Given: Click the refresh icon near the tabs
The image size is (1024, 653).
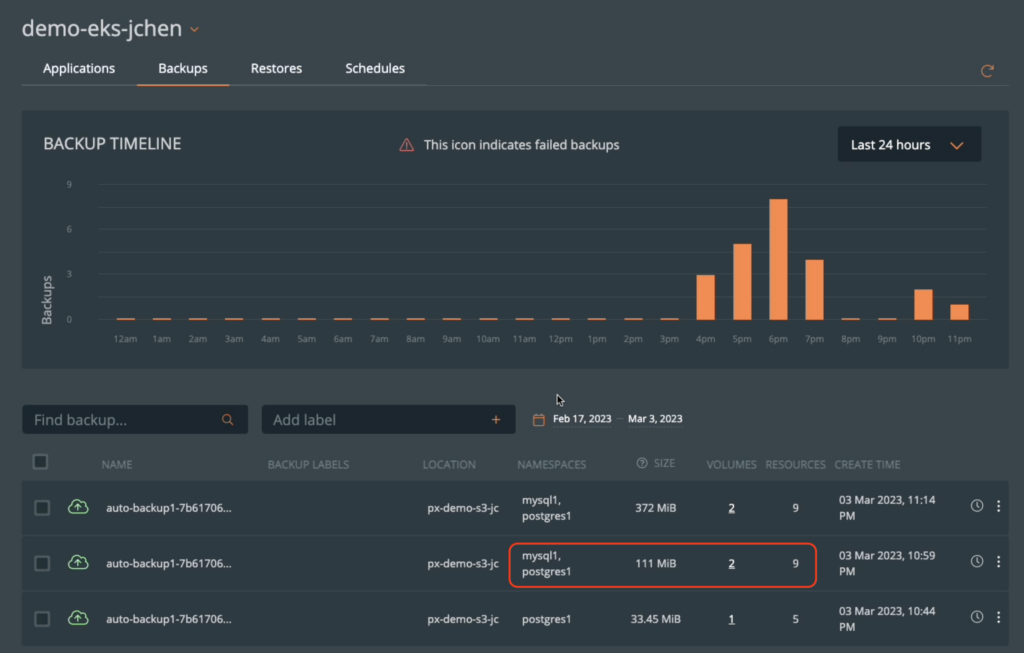Looking at the screenshot, I should (988, 71).
